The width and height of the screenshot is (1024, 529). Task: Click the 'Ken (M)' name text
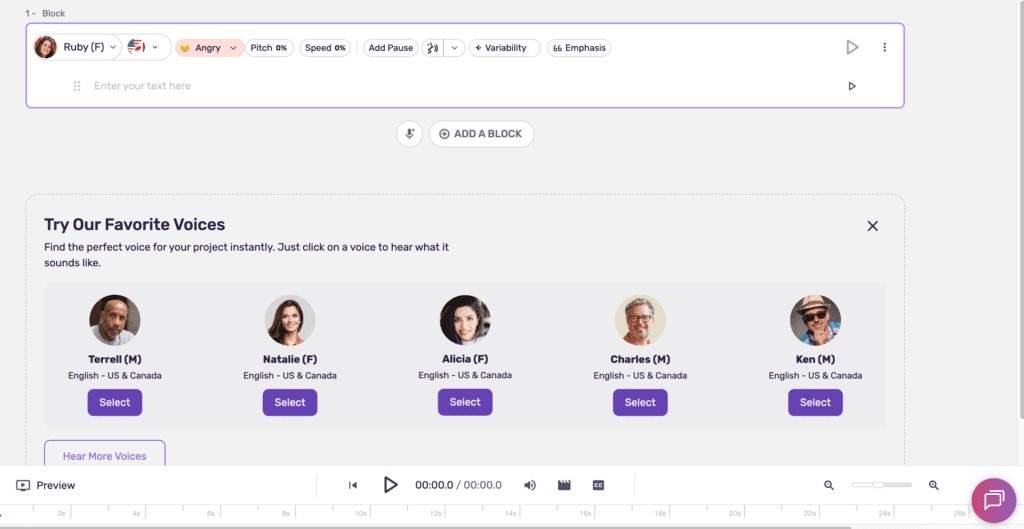coord(816,359)
